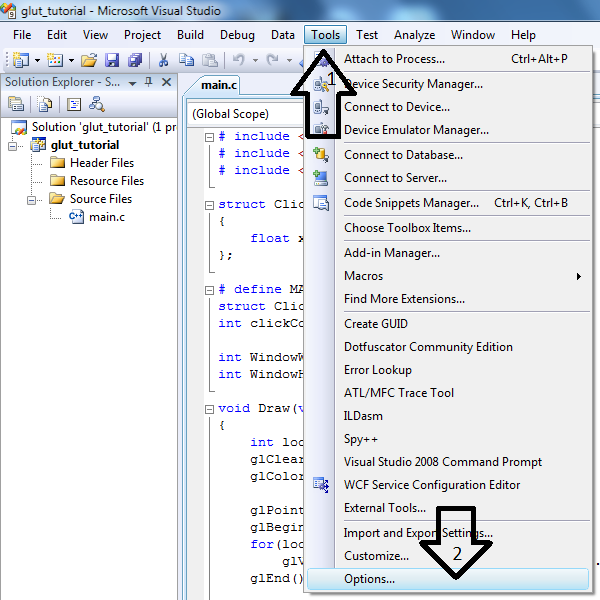Open the Help menu
The image size is (600, 600).
coord(523,35)
